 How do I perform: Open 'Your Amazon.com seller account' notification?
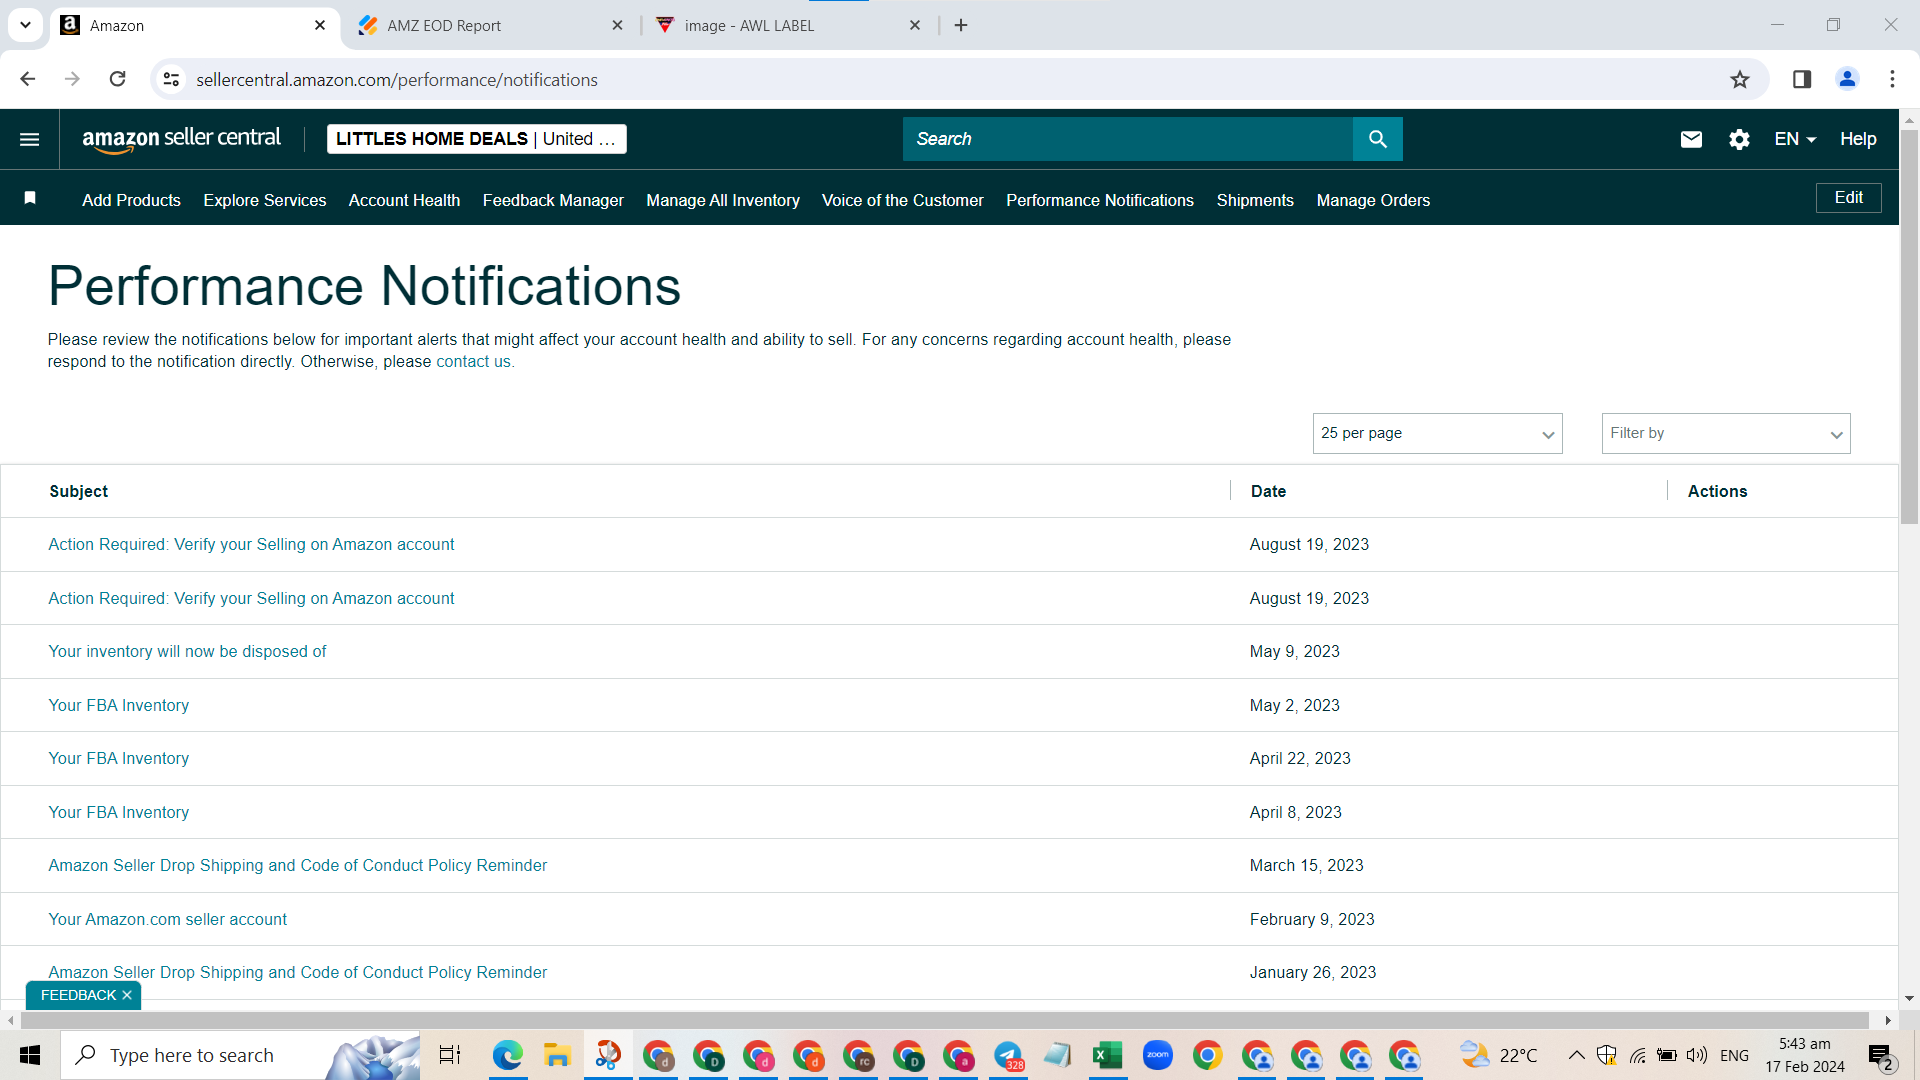click(167, 919)
